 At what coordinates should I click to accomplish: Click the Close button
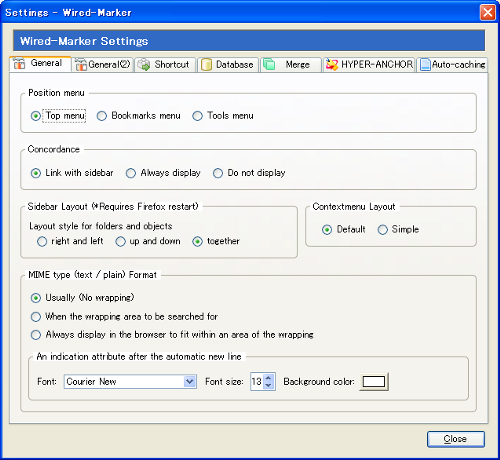456,439
